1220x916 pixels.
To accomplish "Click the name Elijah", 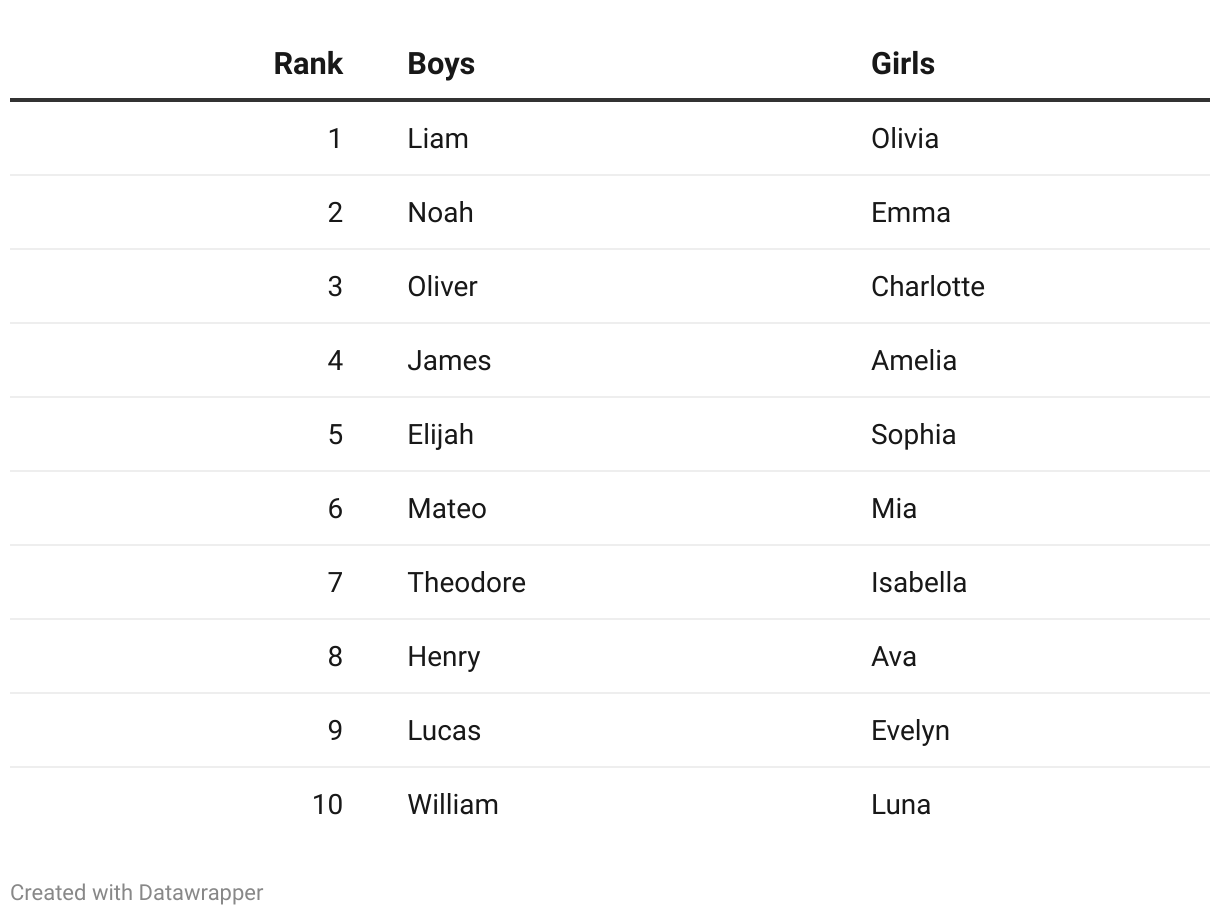I will pyautogui.click(x=440, y=434).
